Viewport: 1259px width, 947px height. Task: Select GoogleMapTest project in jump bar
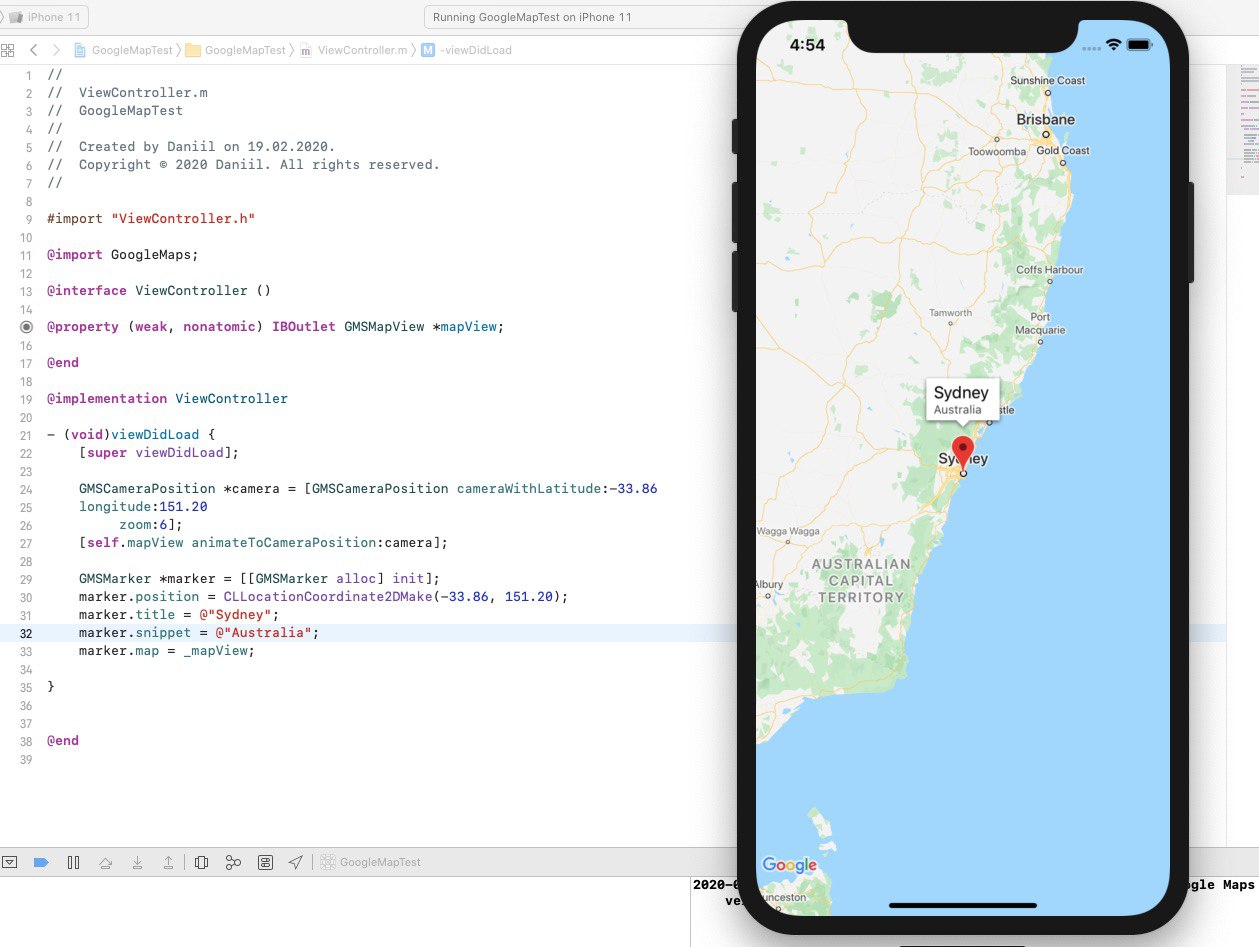click(123, 50)
